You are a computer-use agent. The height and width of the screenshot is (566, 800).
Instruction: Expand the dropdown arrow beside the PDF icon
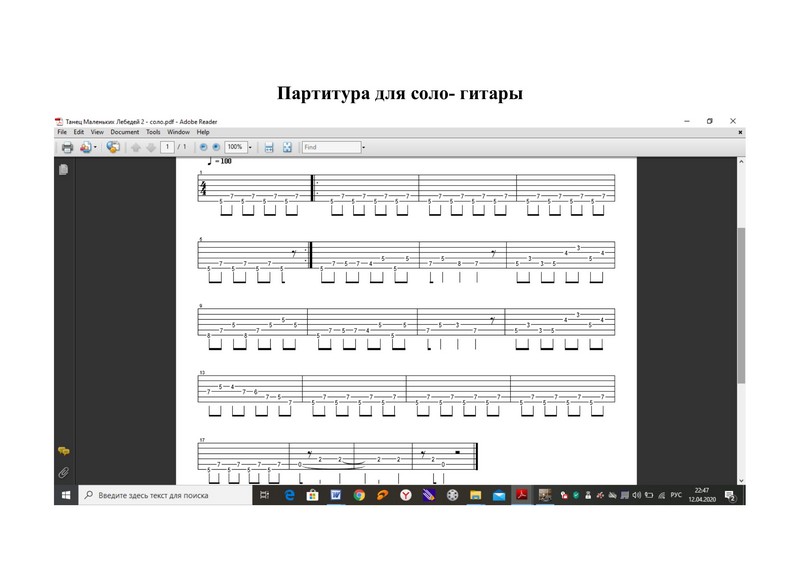(x=96, y=147)
